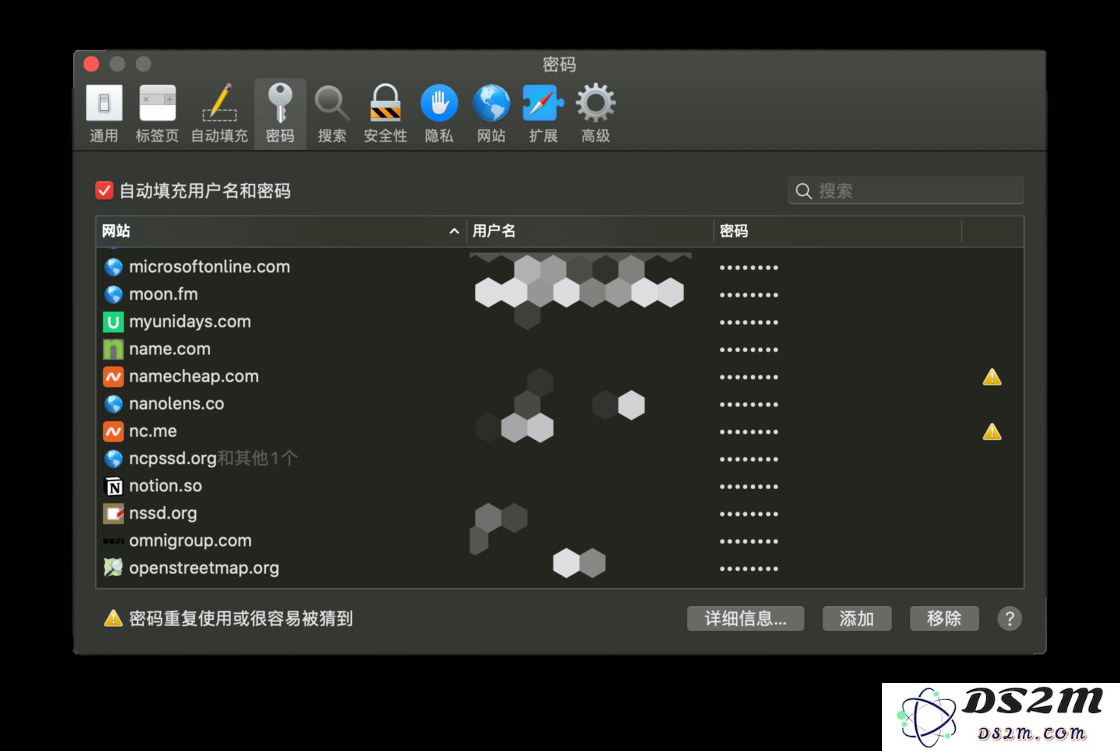Image resolution: width=1120 pixels, height=751 pixels.
Task: Open the 自动填充 (AutoFill) pencil icon
Action: coord(219,104)
